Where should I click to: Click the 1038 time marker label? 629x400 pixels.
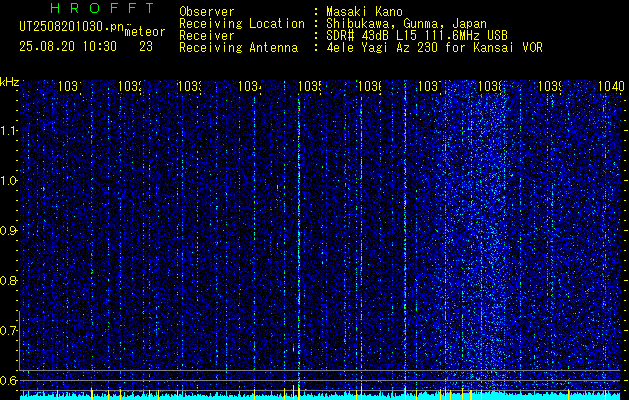click(491, 86)
